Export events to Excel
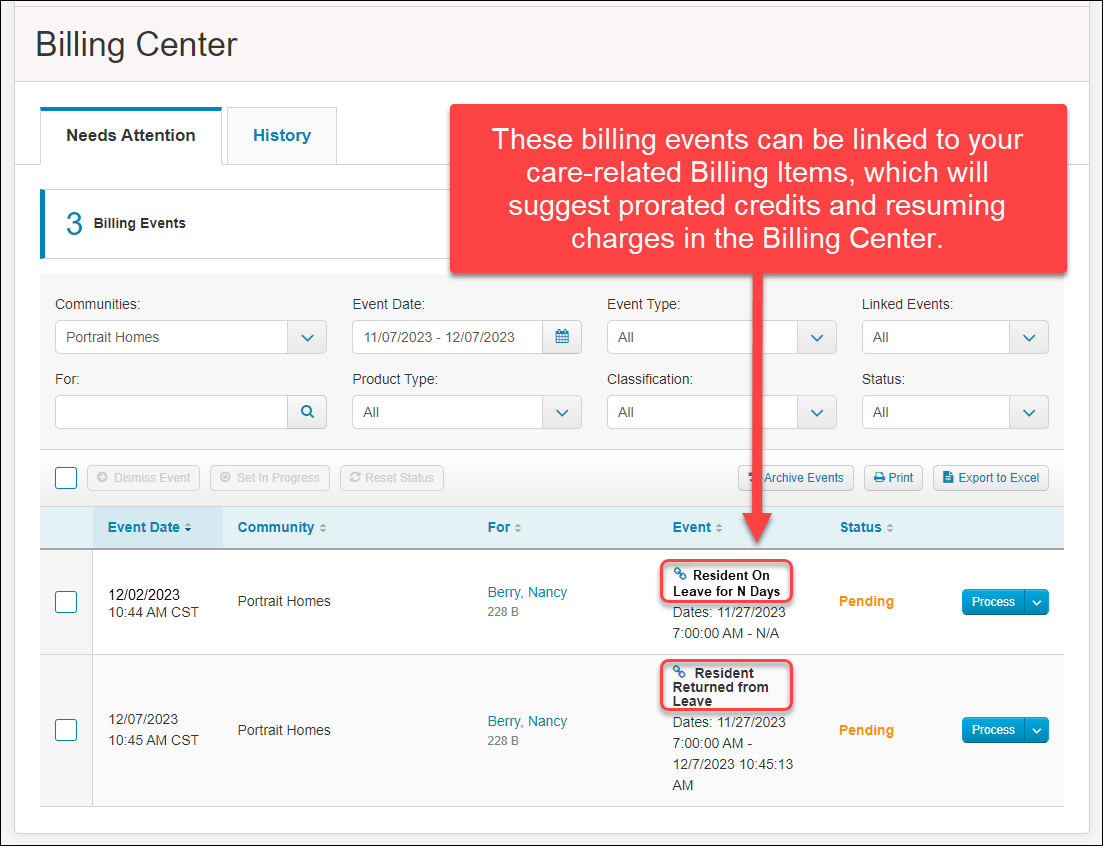This screenshot has height=846, width=1103. (x=990, y=478)
